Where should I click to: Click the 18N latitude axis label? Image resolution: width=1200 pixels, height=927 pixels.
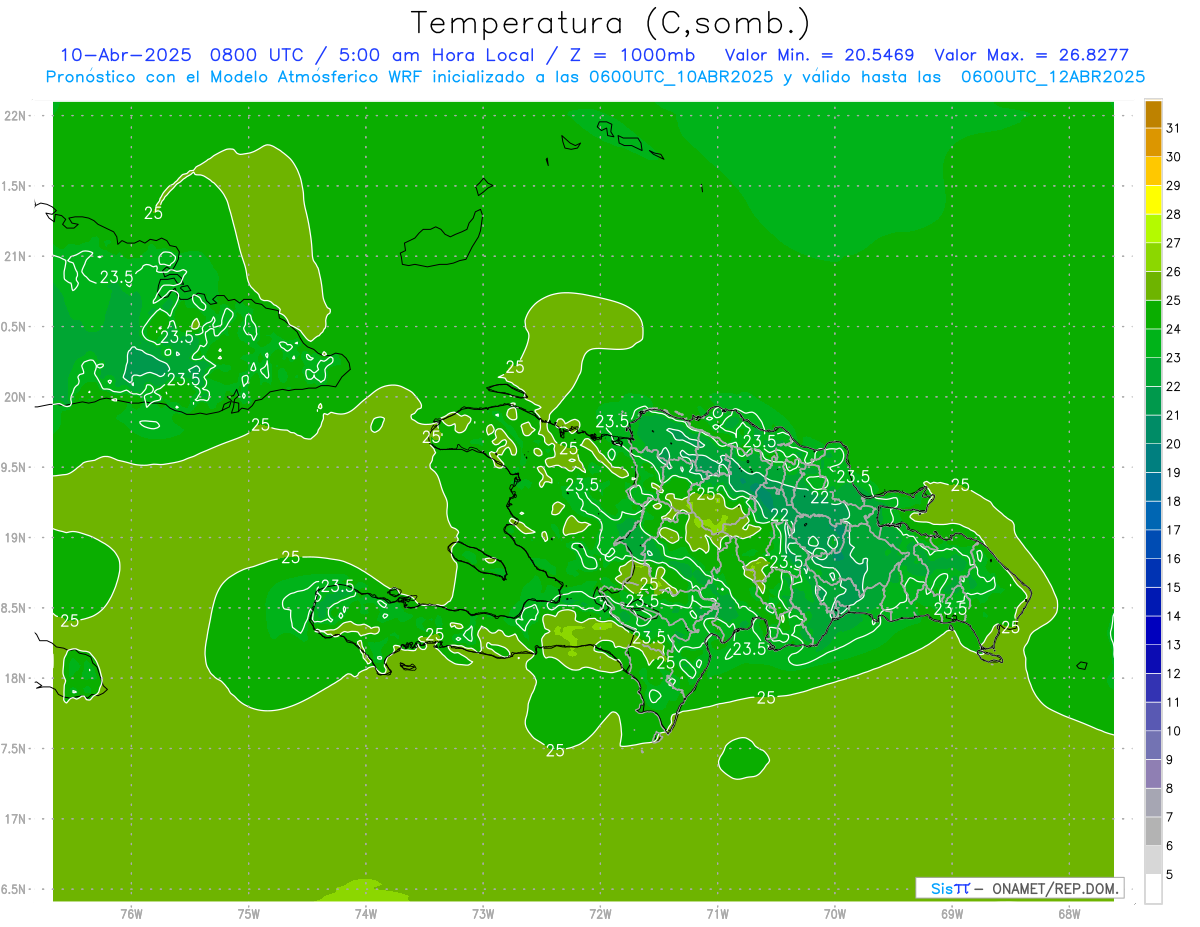(x=16, y=678)
